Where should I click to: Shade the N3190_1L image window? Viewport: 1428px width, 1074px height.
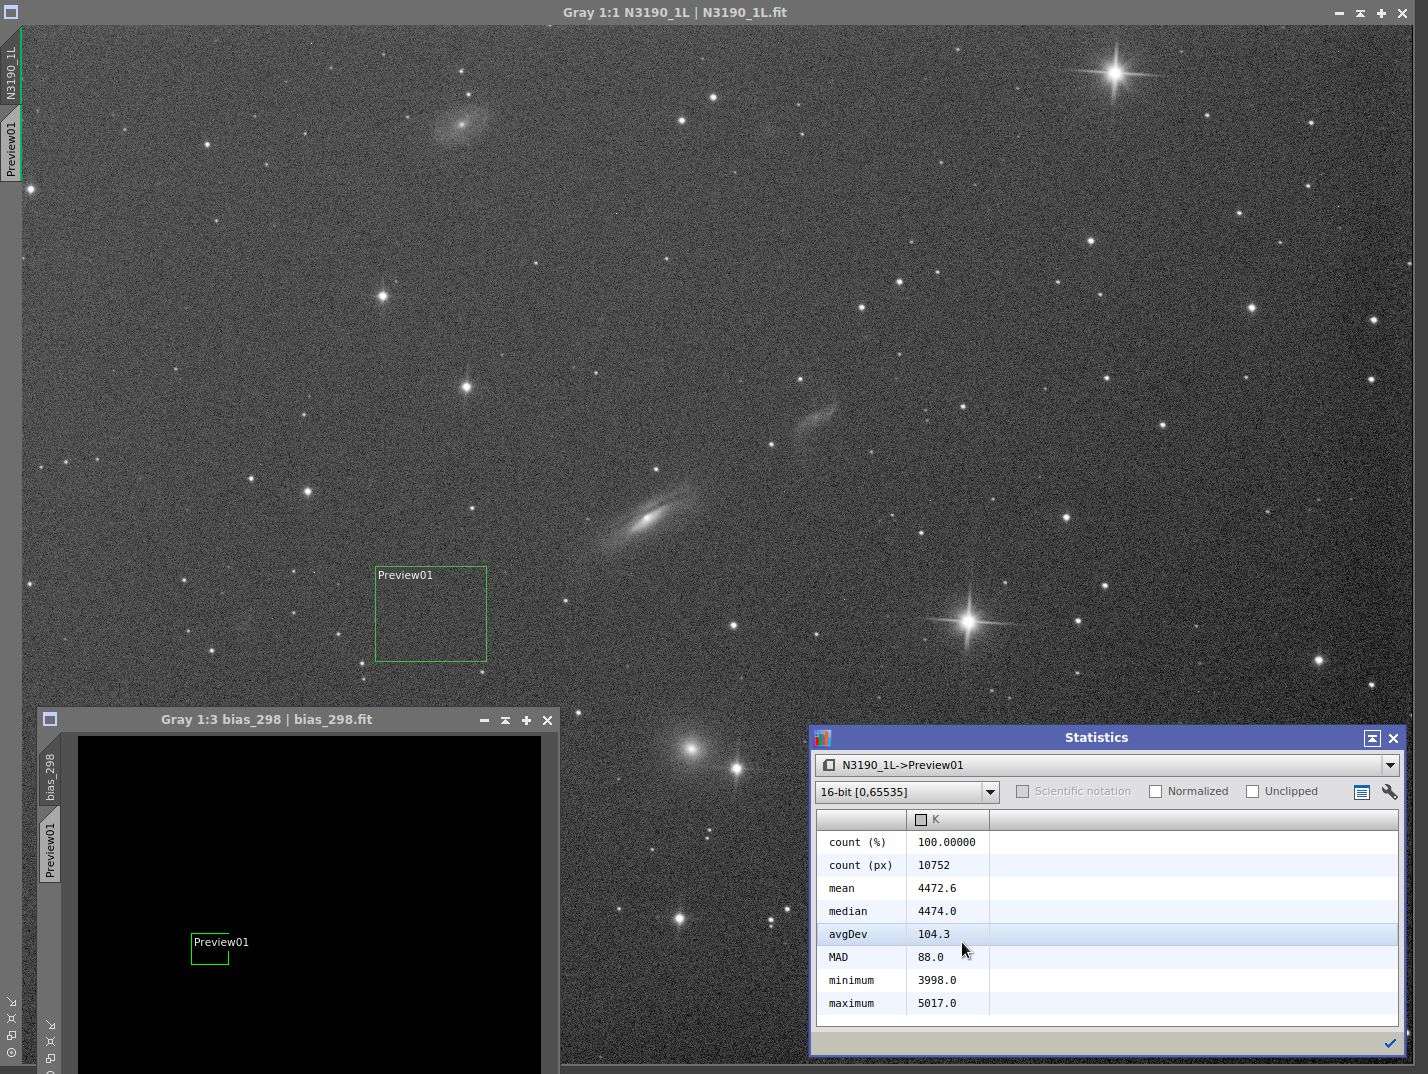(1360, 13)
